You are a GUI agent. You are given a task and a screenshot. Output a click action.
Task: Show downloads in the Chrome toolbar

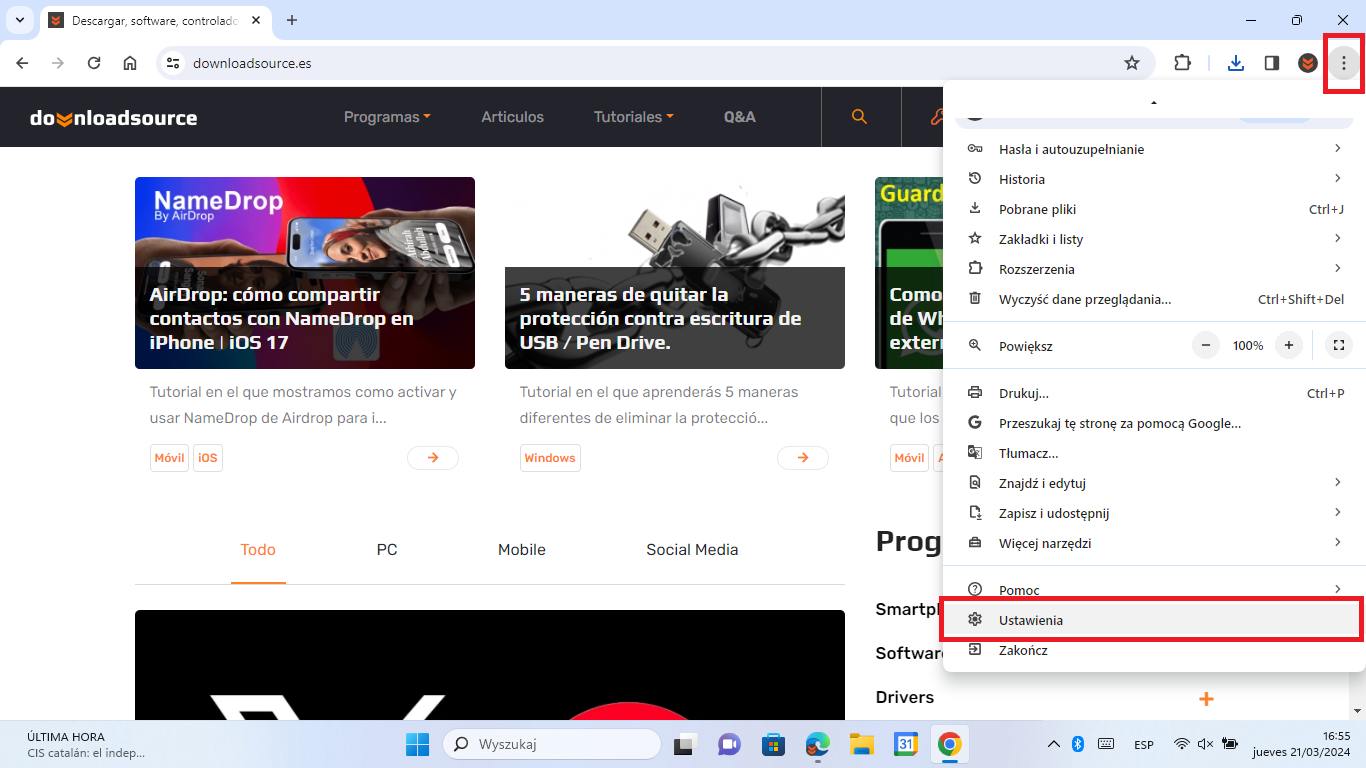tap(1236, 63)
